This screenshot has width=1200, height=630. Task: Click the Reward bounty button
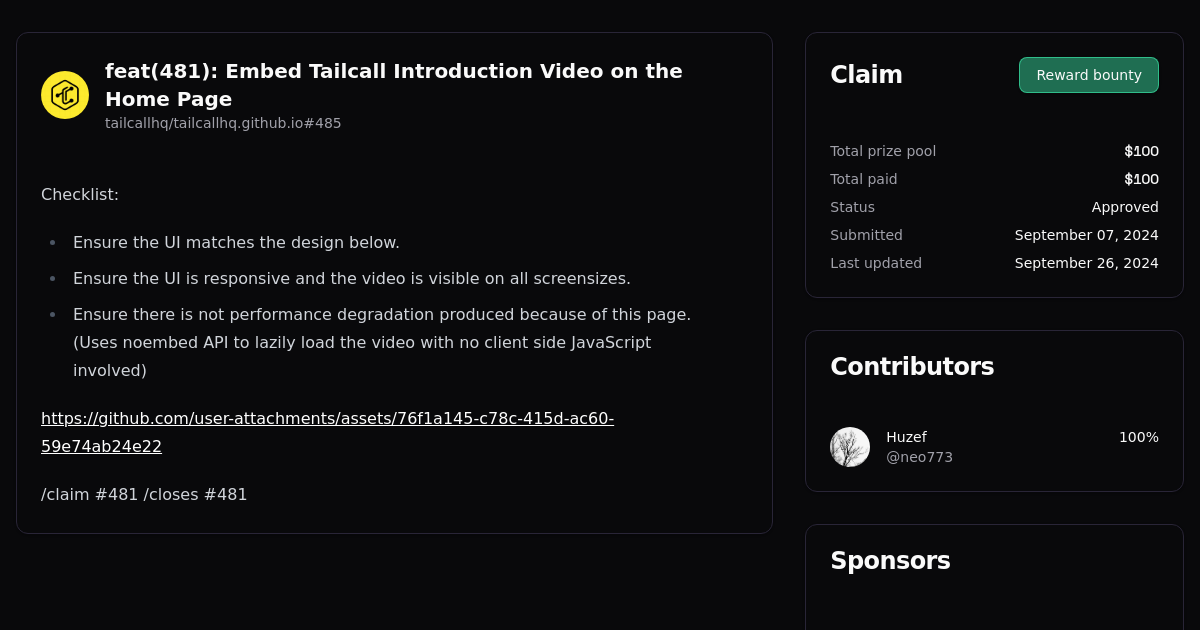(1088, 74)
